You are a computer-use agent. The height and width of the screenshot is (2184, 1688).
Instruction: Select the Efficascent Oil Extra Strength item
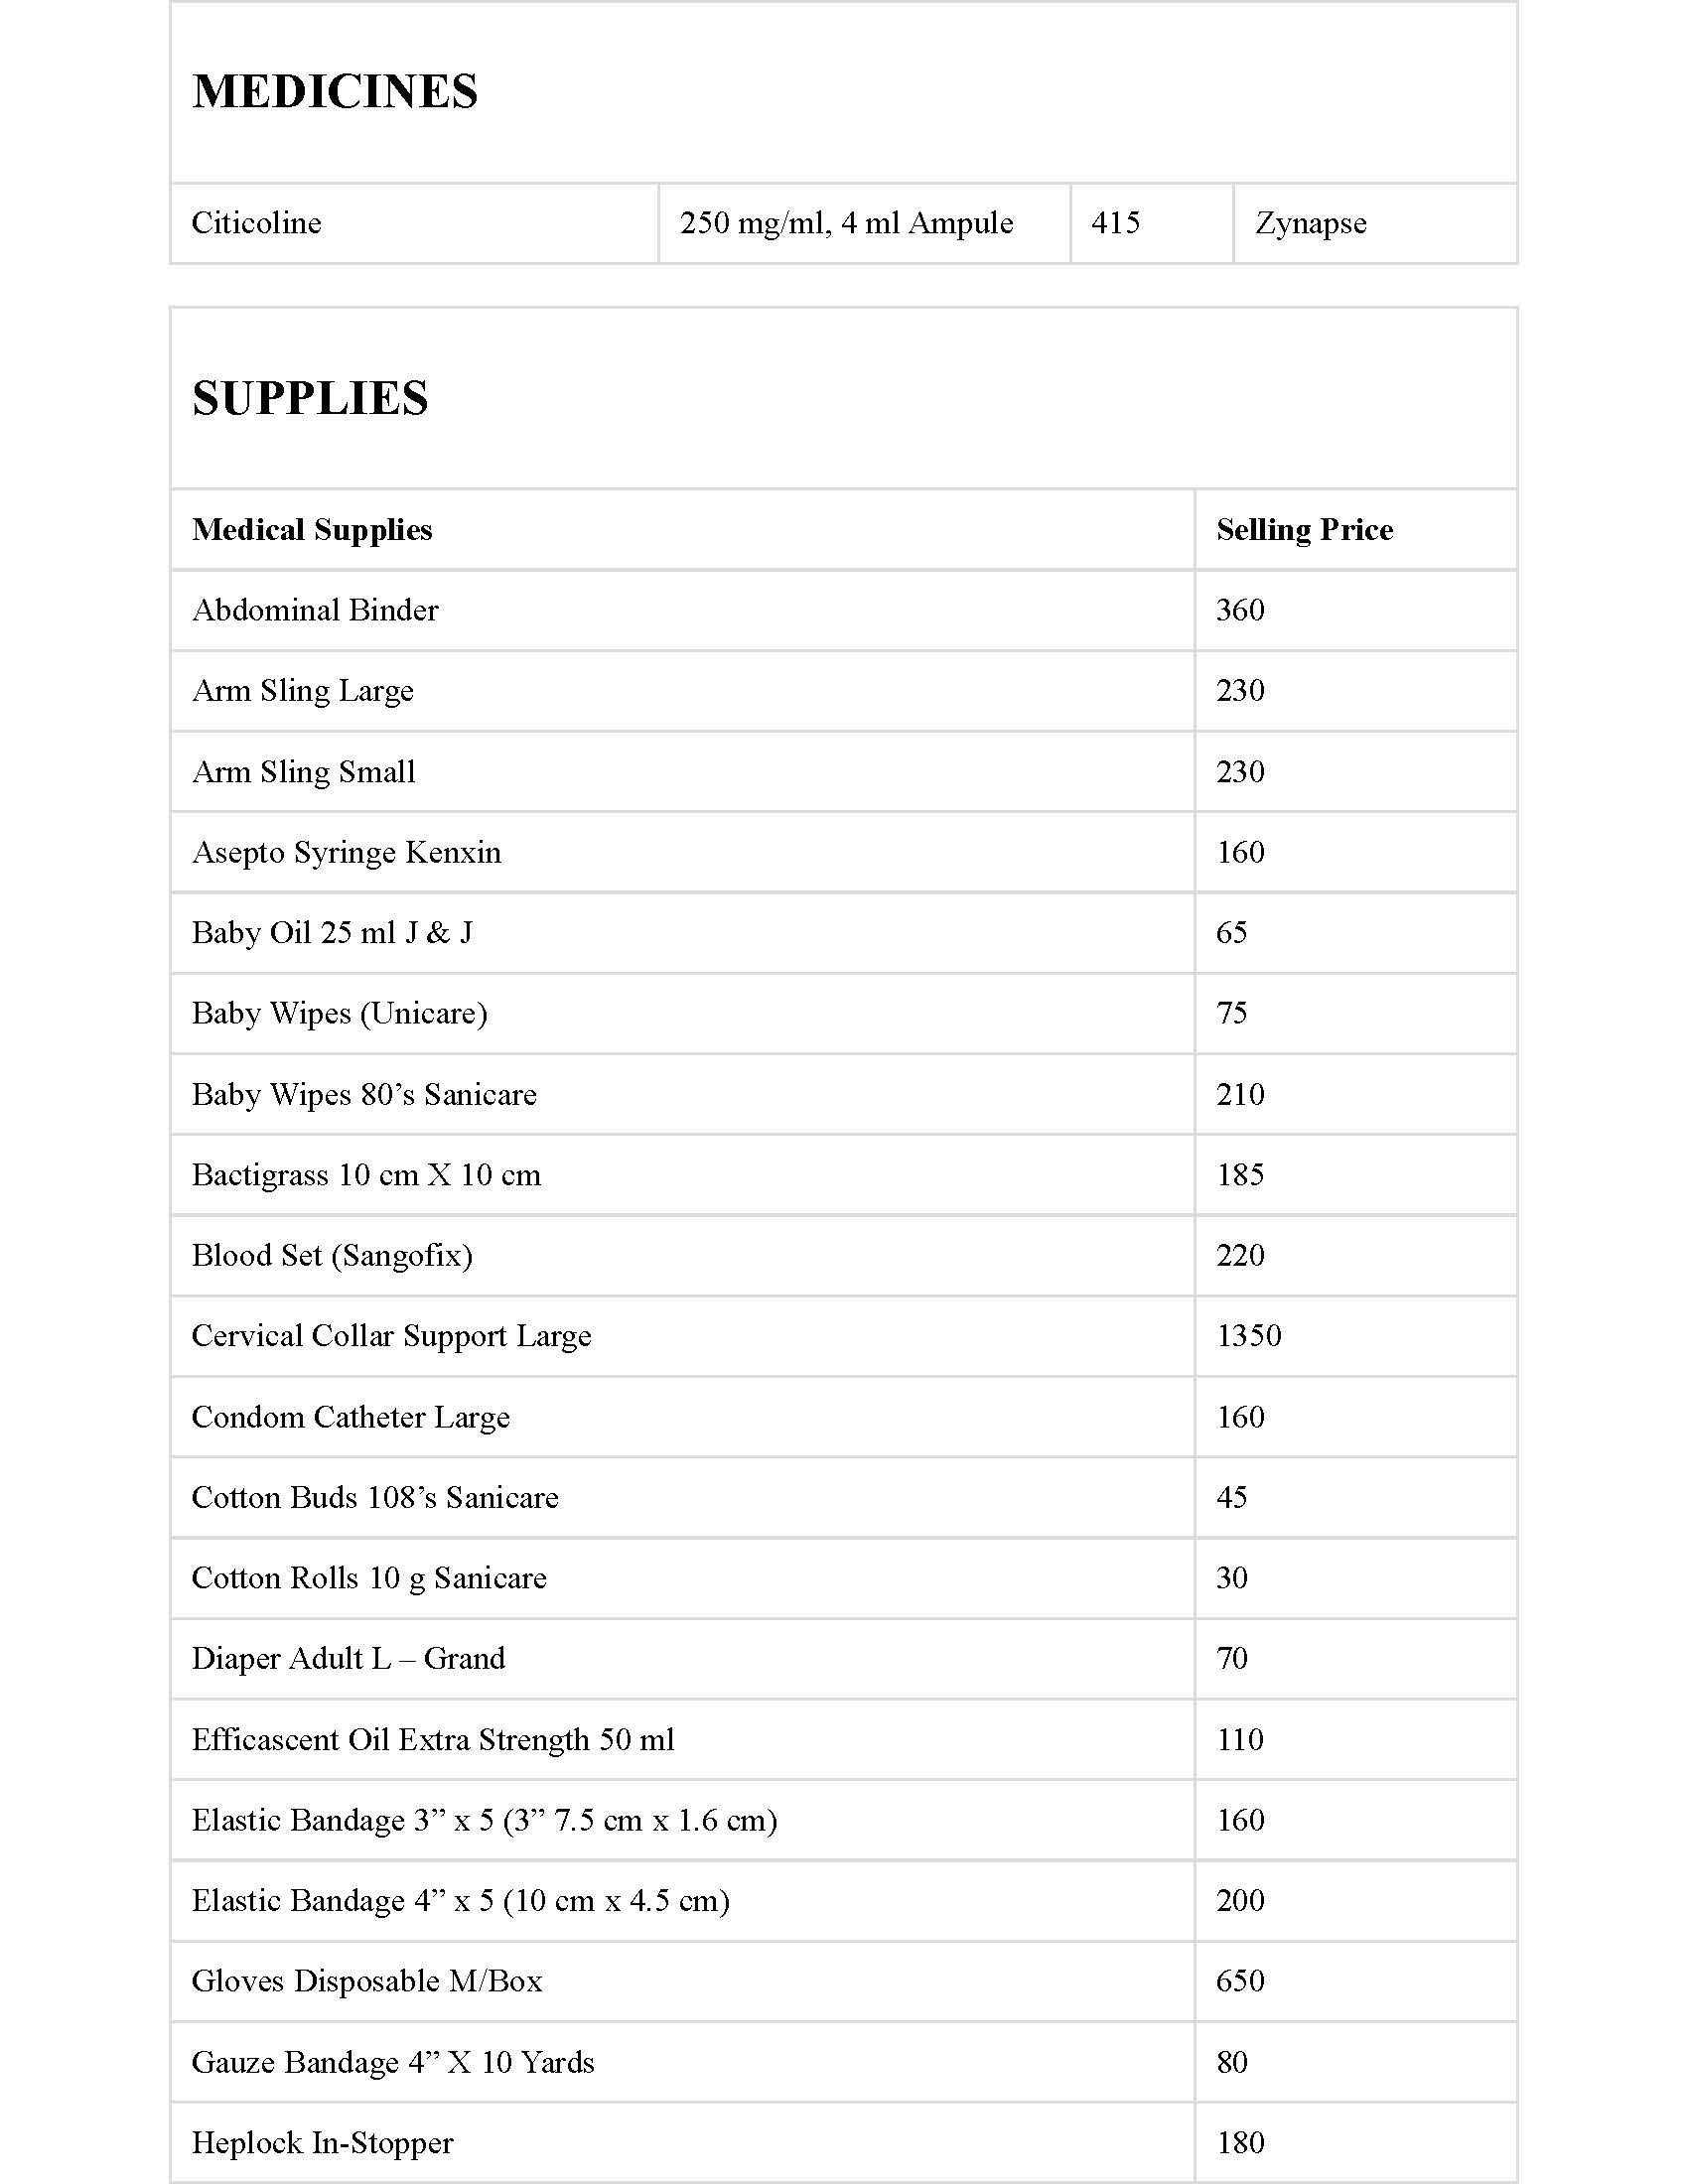click(433, 1739)
